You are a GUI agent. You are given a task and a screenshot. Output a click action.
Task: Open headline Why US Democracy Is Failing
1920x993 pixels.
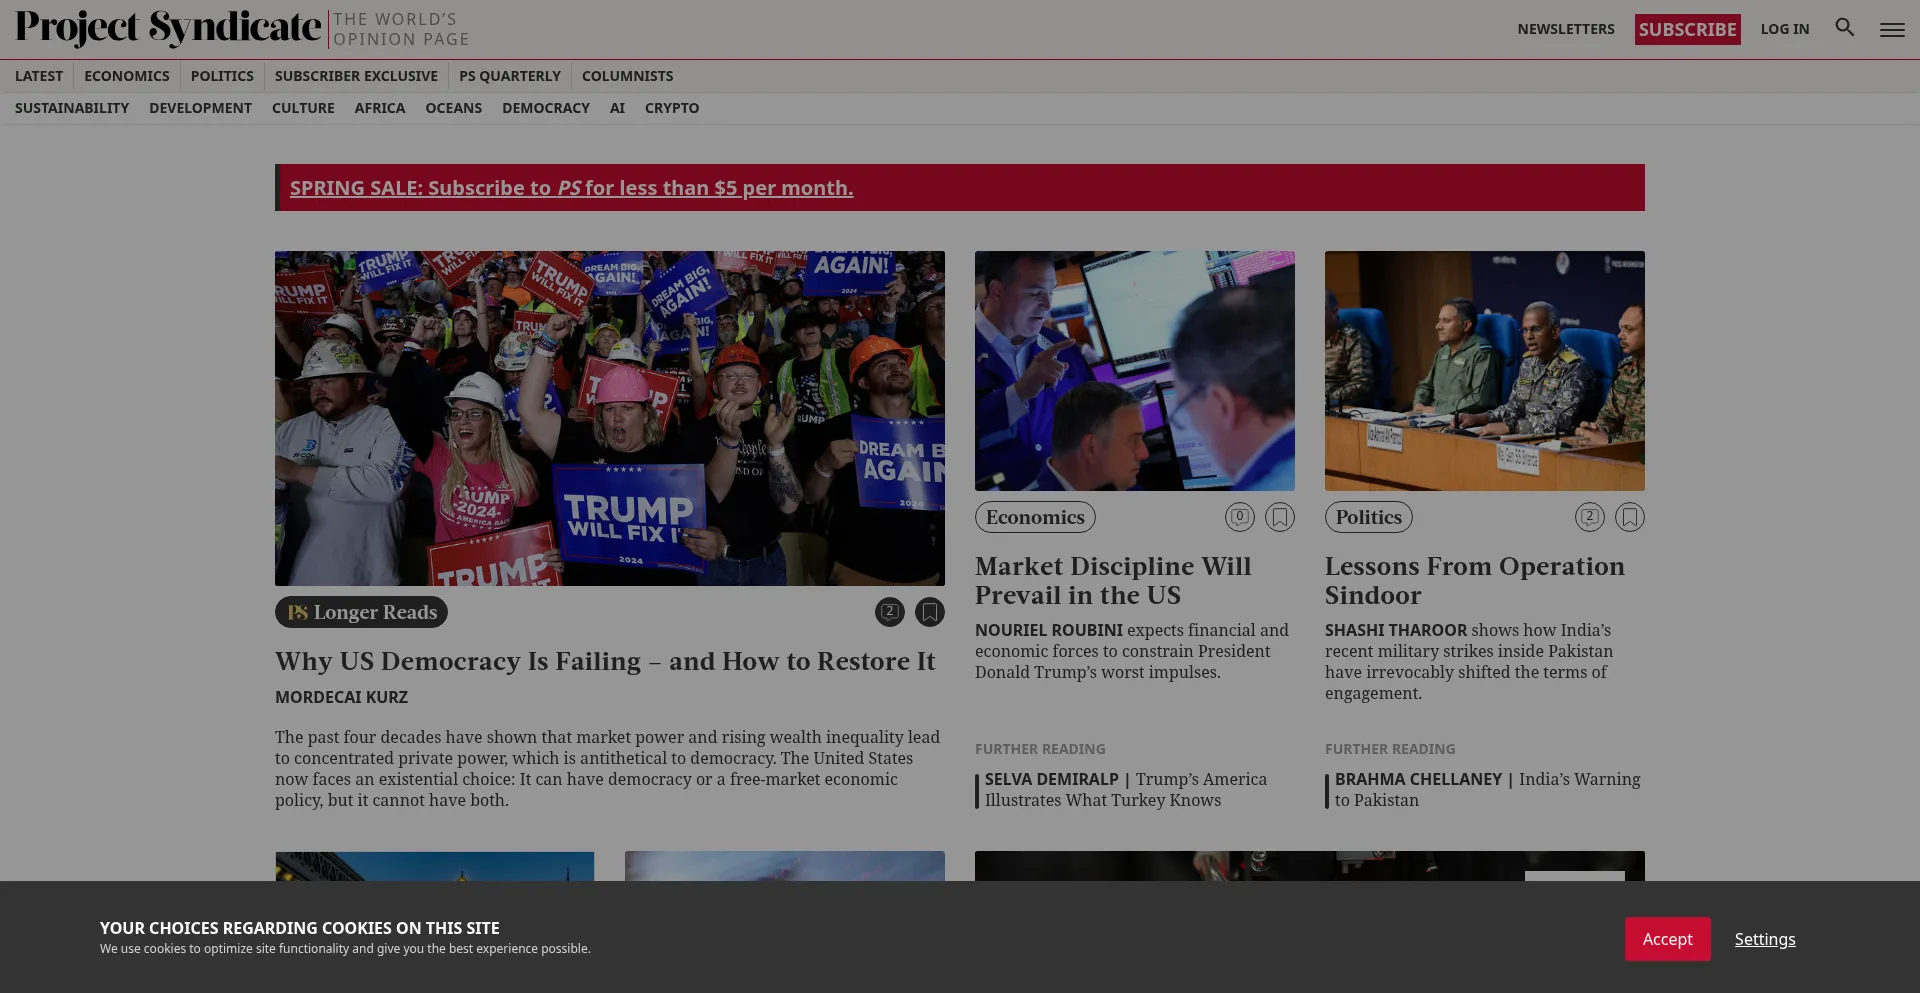pyautogui.click(x=605, y=661)
